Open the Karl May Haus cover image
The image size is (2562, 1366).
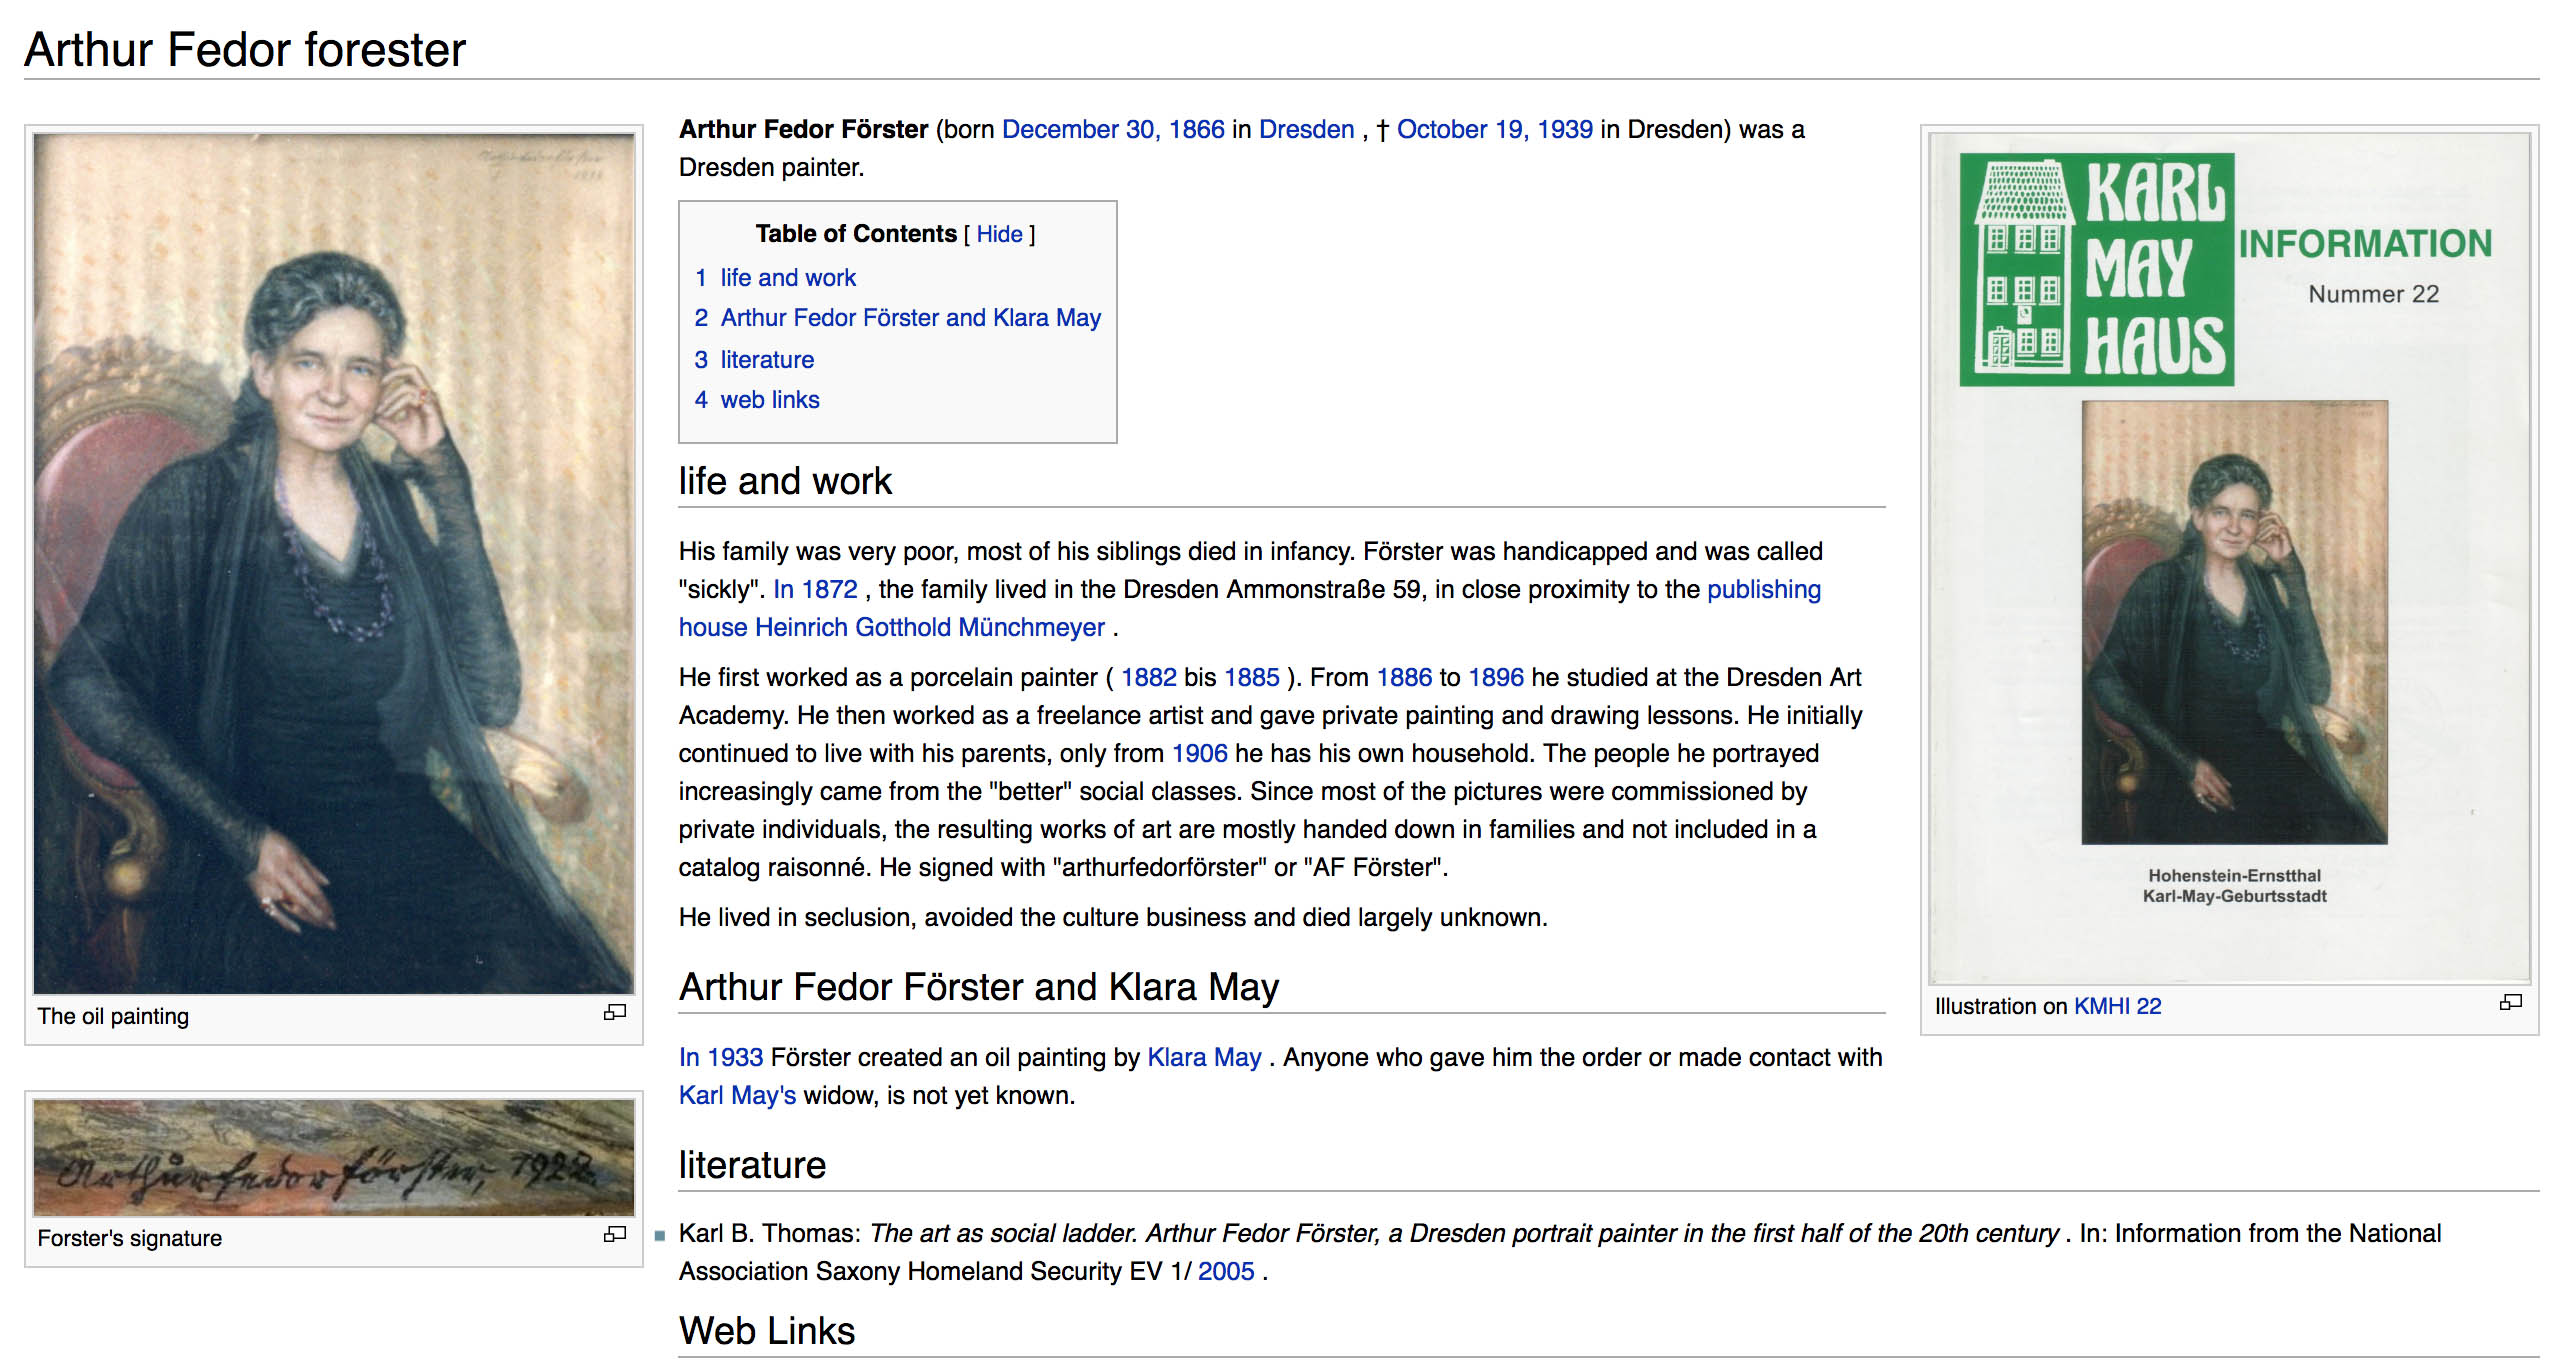pyautogui.click(x=2229, y=557)
